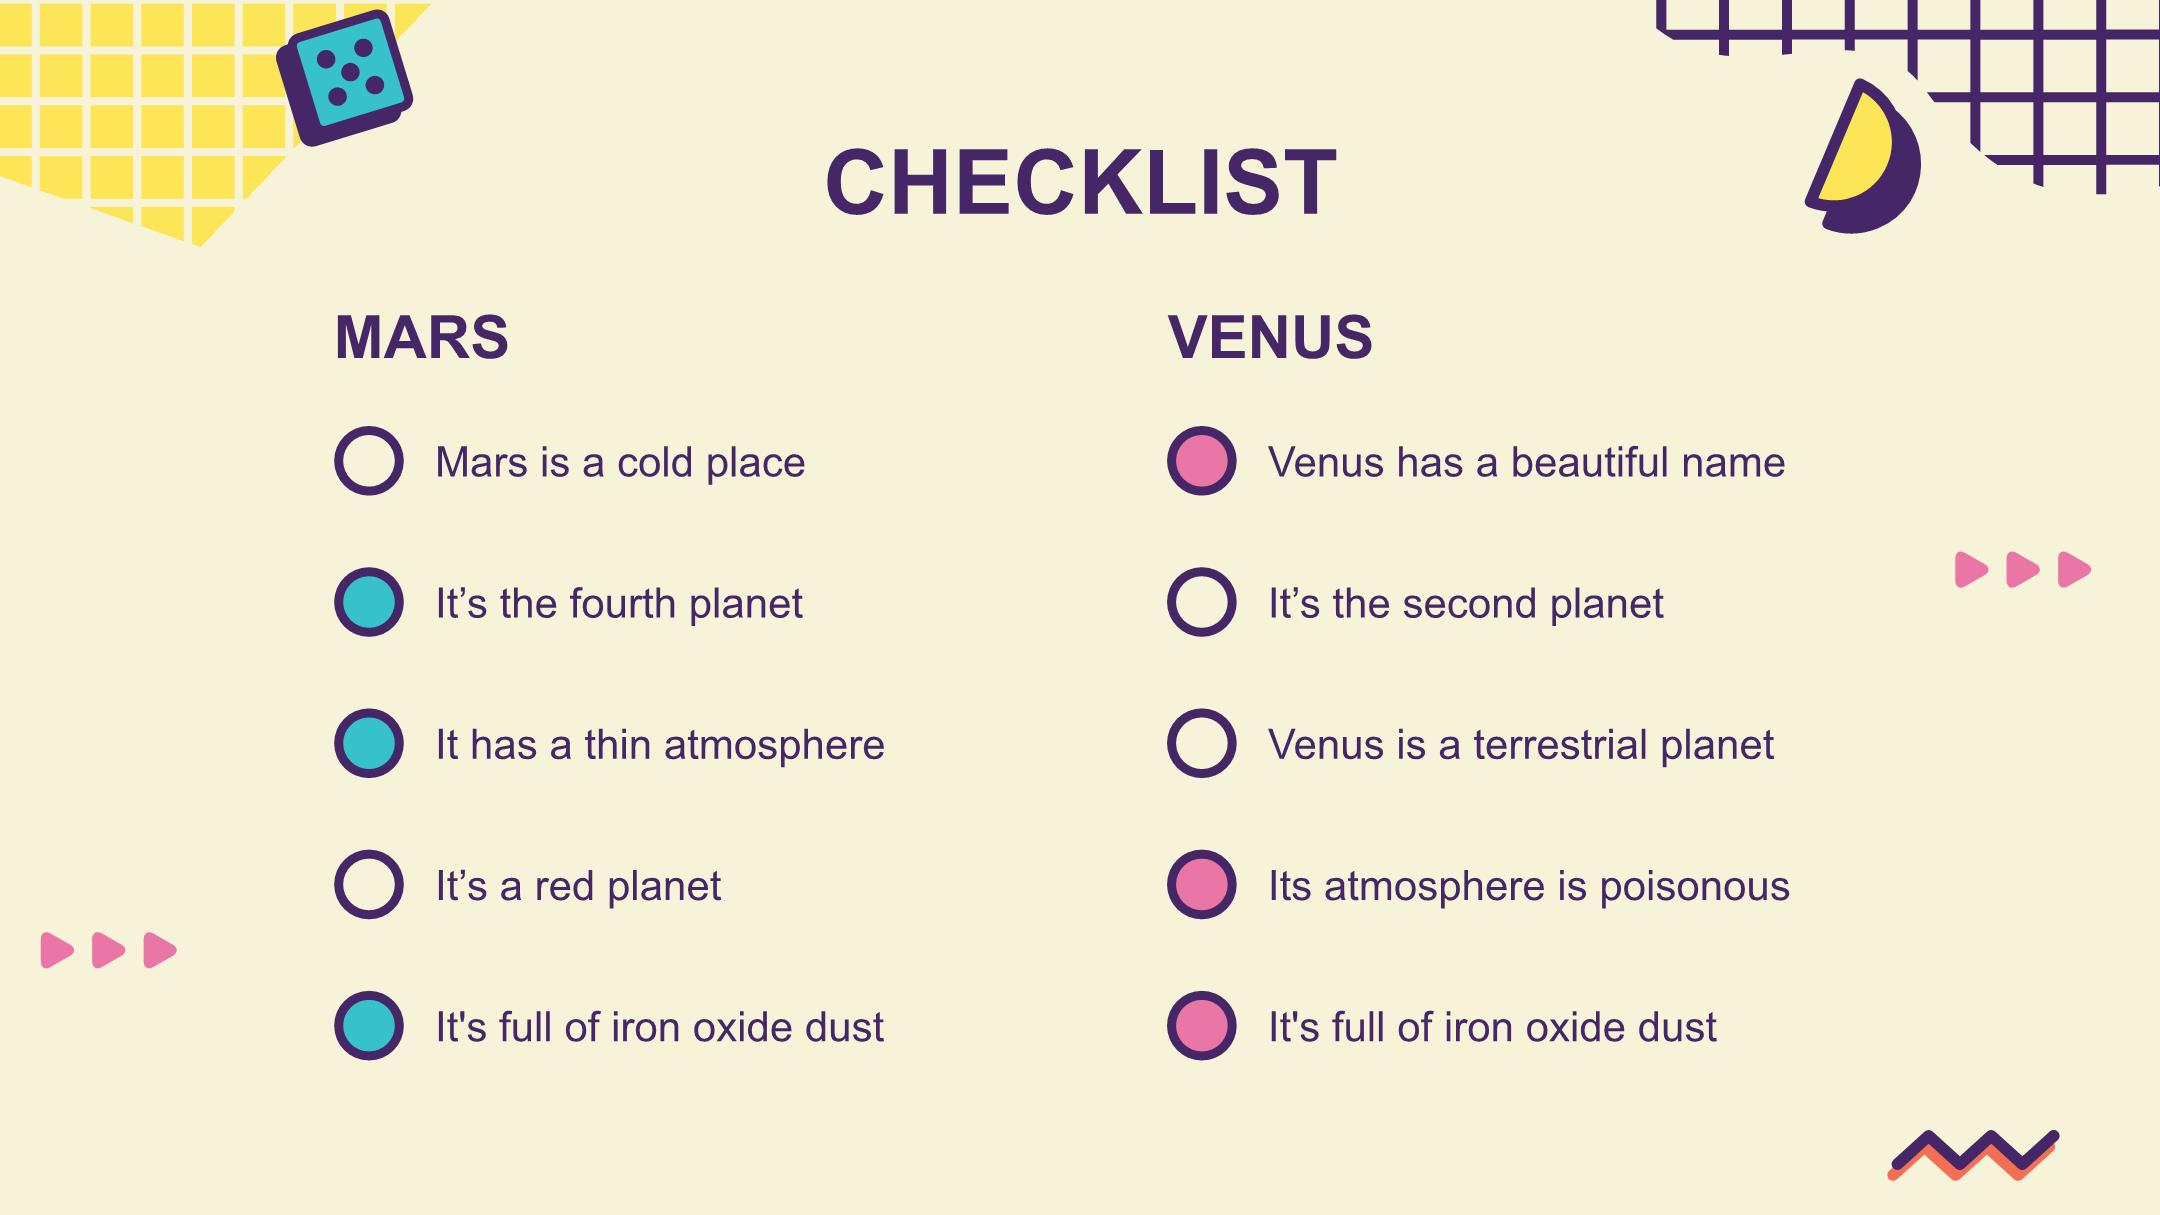Toggle the 'It has a thin atmosphere' circle
The width and height of the screenshot is (2160, 1215).
point(369,743)
